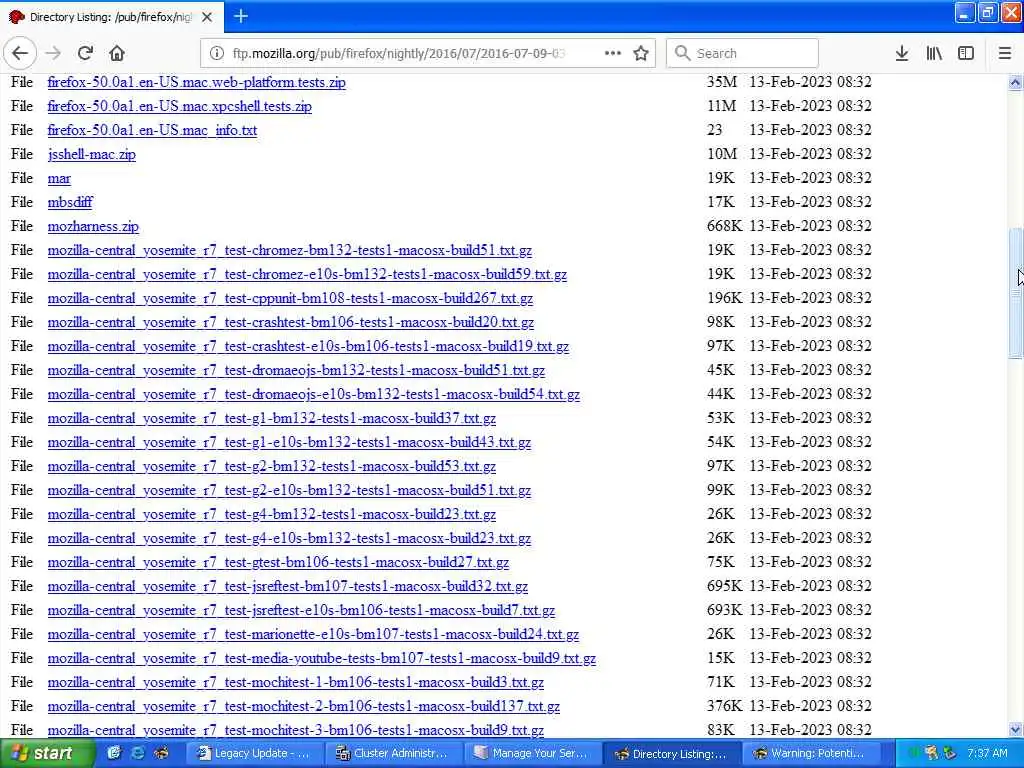Open test-chromez-bm132 build51 log link
This screenshot has height=768, width=1024.
tap(289, 251)
